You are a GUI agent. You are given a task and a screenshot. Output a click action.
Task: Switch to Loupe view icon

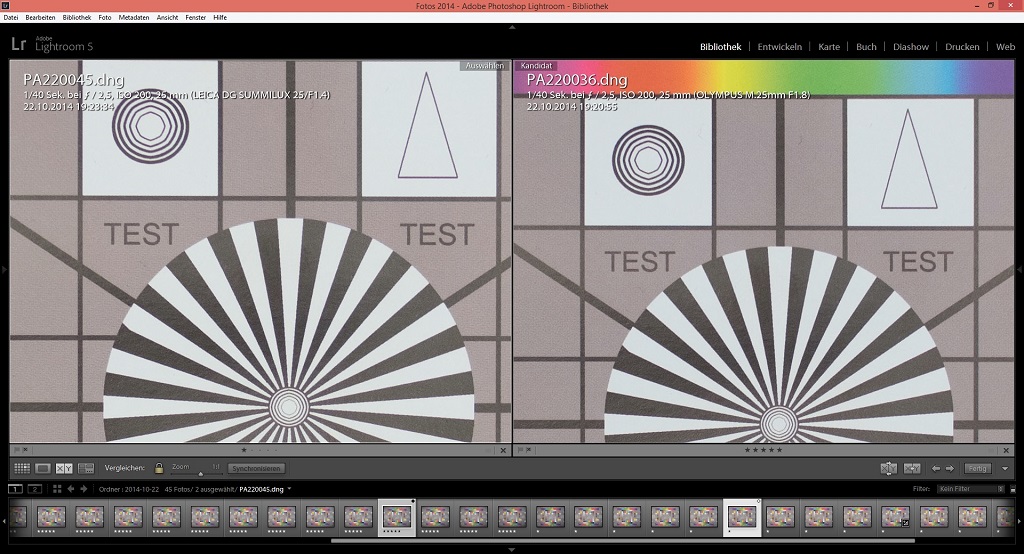(43, 468)
